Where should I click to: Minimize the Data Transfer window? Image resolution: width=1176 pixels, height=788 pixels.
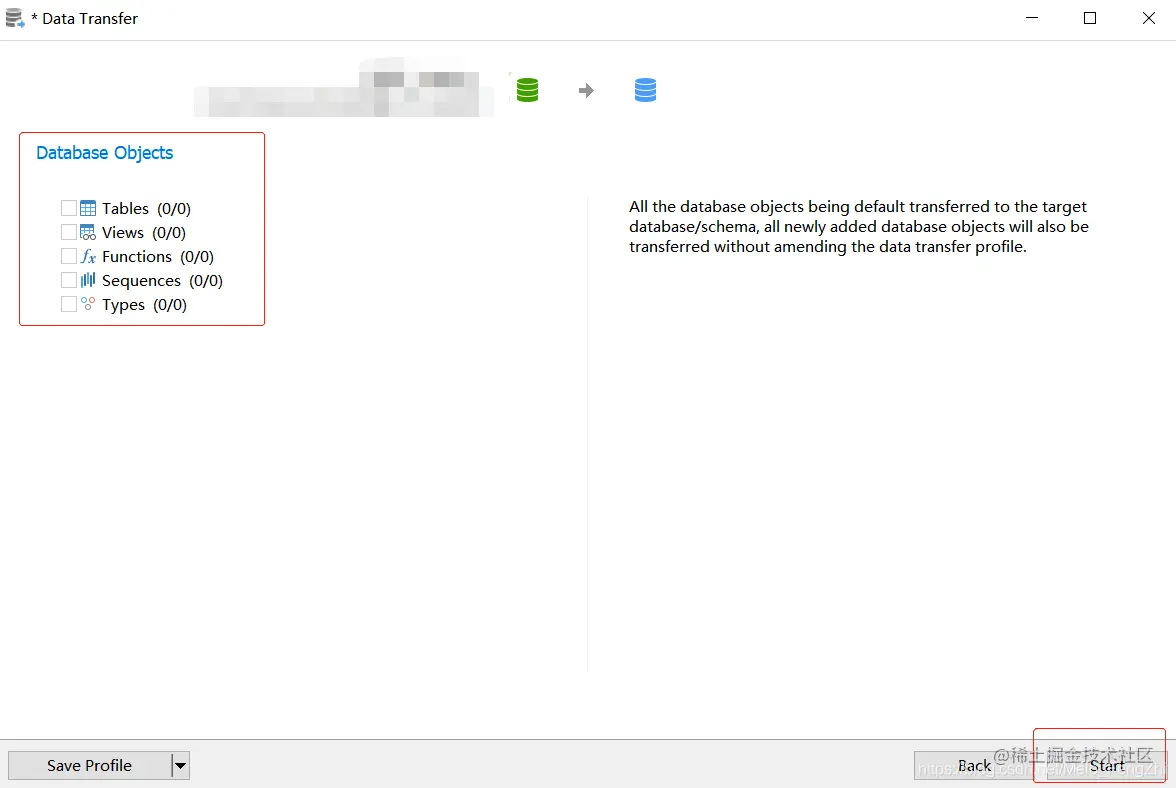[x=1032, y=18]
